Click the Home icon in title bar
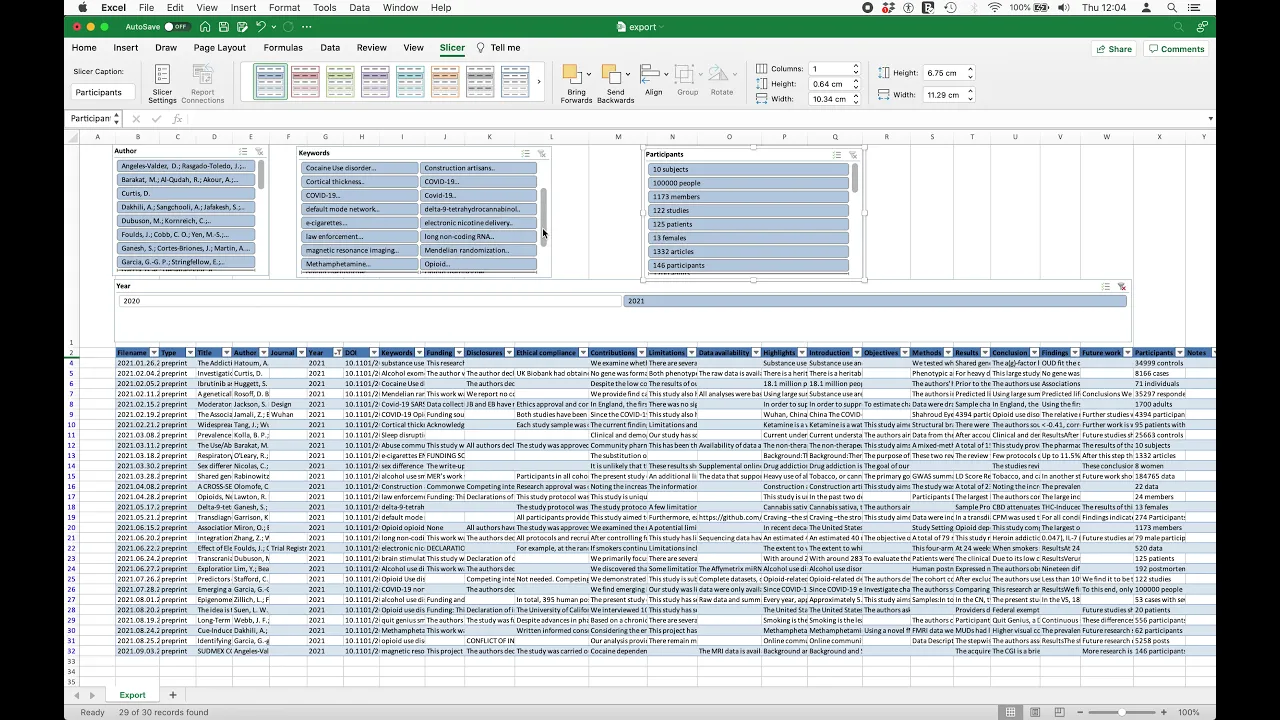 pyautogui.click(x=205, y=27)
